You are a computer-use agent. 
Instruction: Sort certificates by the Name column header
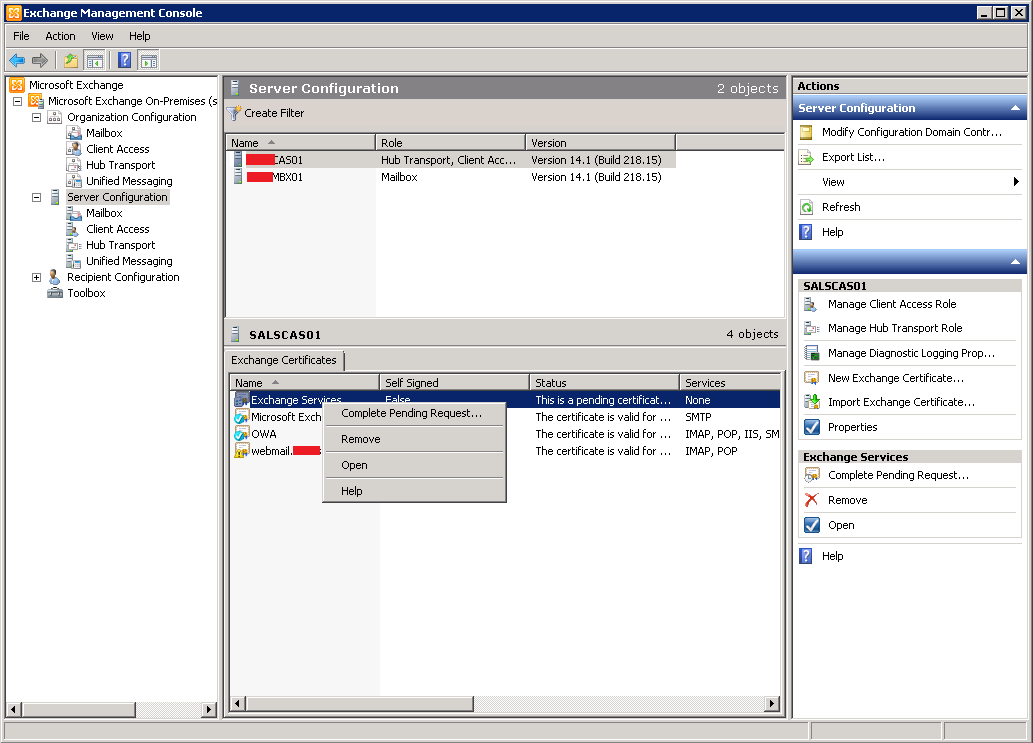[x=304, y=383]
